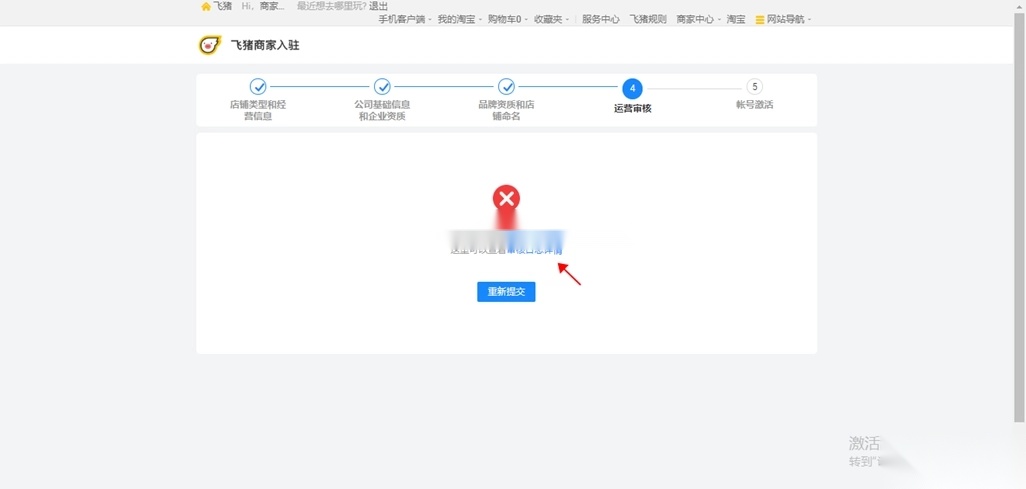Click step 5 circle 帐号激活
The image size is (1026, 489).
(x=754, y=86)
